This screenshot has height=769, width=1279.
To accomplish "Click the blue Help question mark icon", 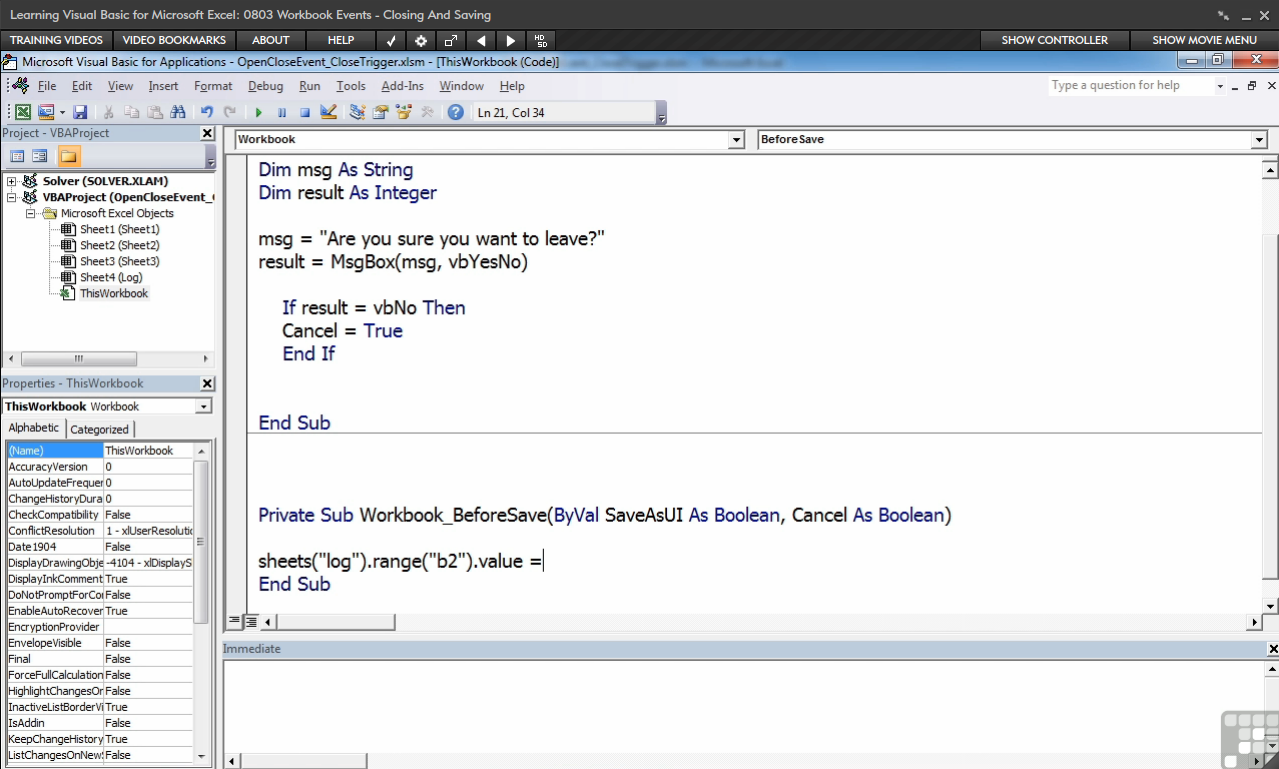I will (455, 113).
